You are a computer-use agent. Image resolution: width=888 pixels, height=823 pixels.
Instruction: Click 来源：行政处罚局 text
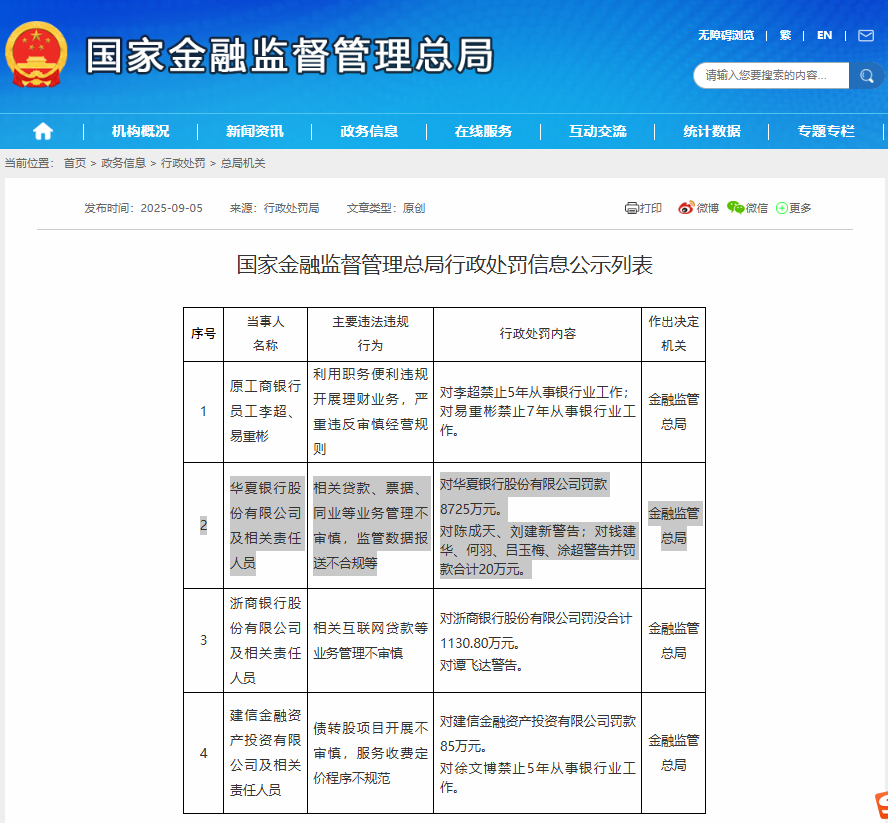[274, 208]
